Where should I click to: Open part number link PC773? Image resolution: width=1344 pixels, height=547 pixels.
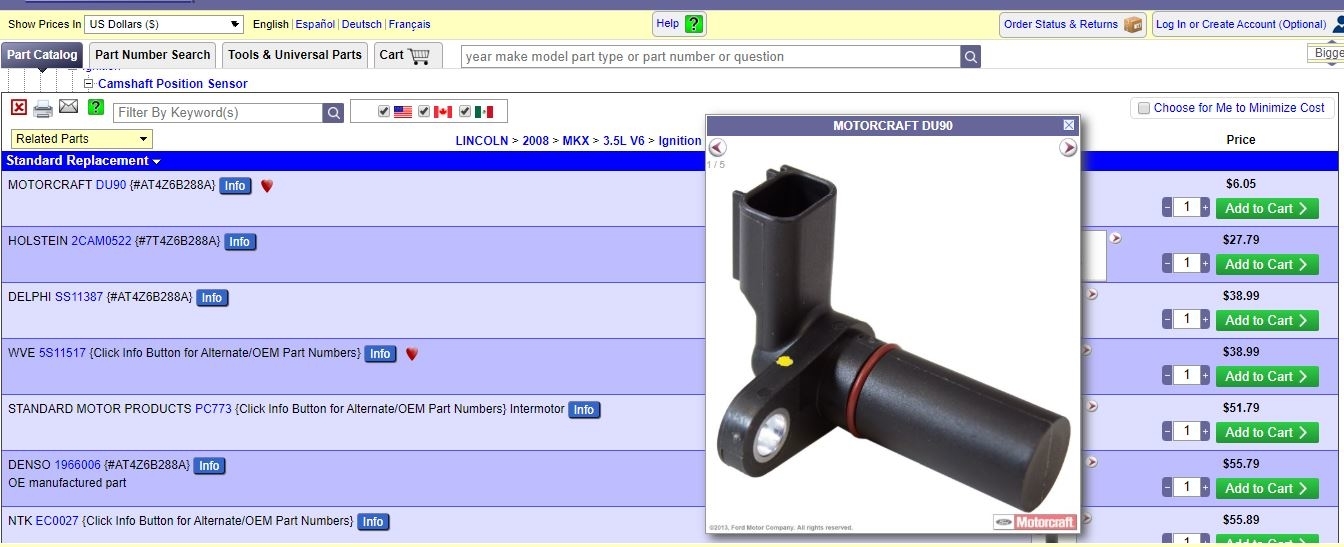click(213, 409)
